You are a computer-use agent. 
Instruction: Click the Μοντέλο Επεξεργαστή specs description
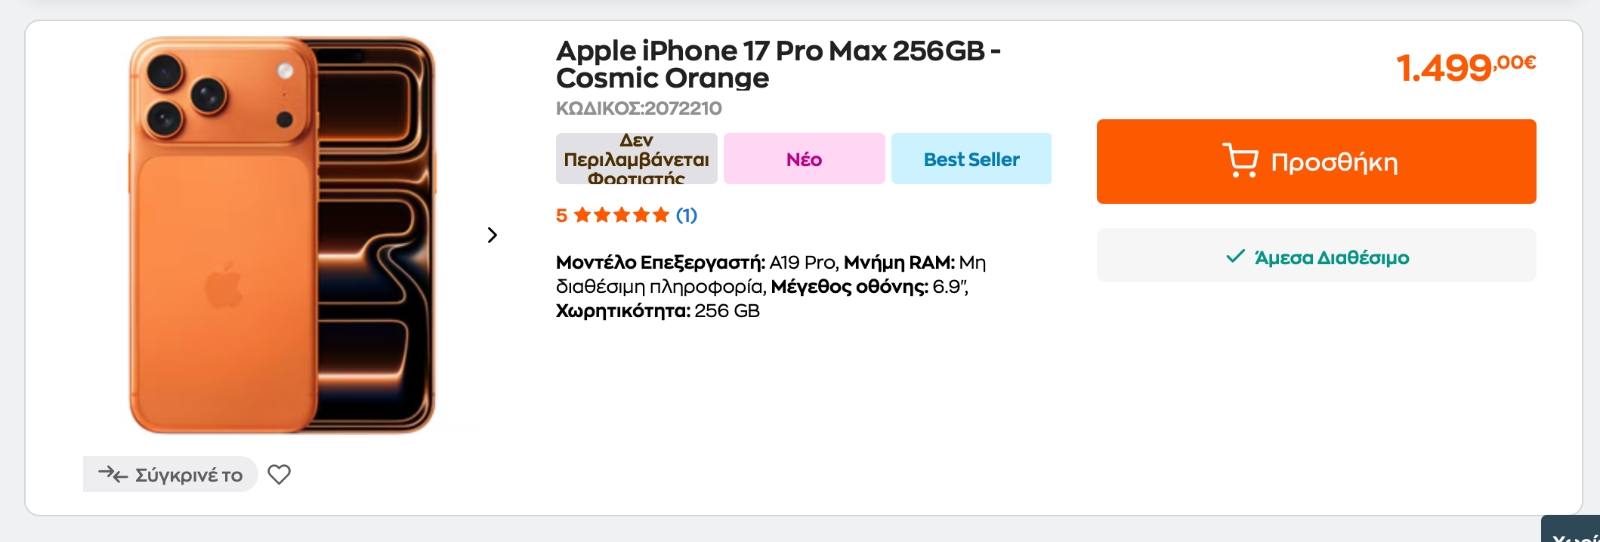770,286
